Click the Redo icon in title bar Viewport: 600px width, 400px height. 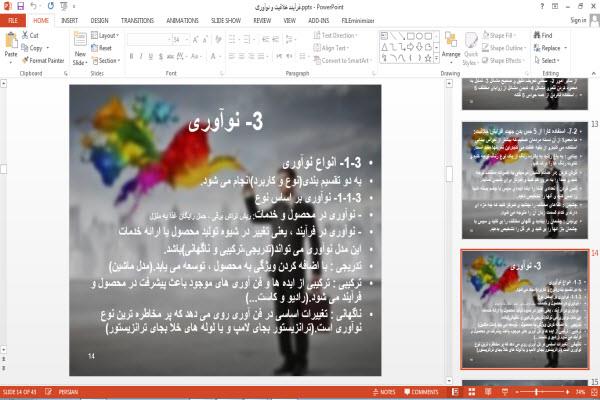(51, 7)
